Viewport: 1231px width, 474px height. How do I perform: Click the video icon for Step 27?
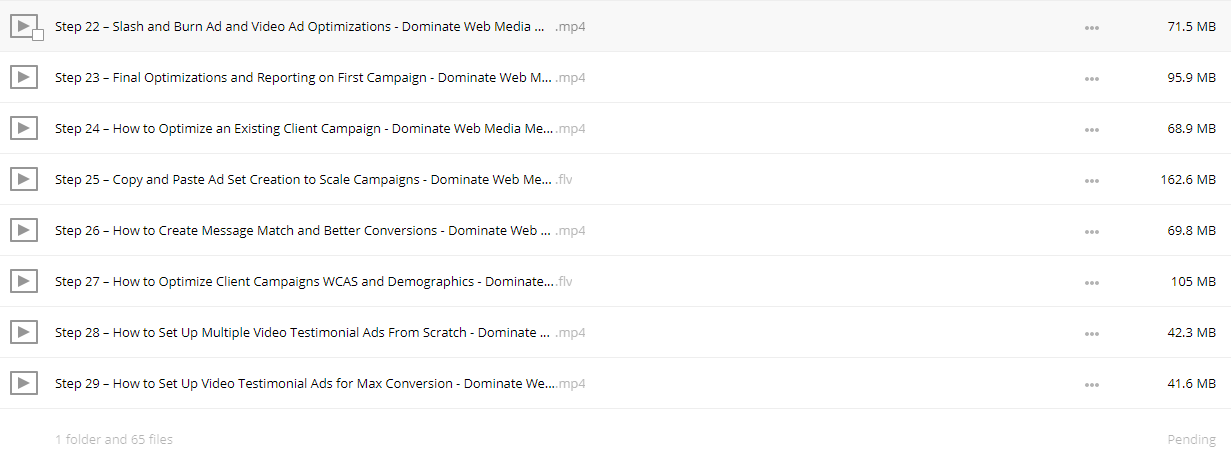[23, 281]
